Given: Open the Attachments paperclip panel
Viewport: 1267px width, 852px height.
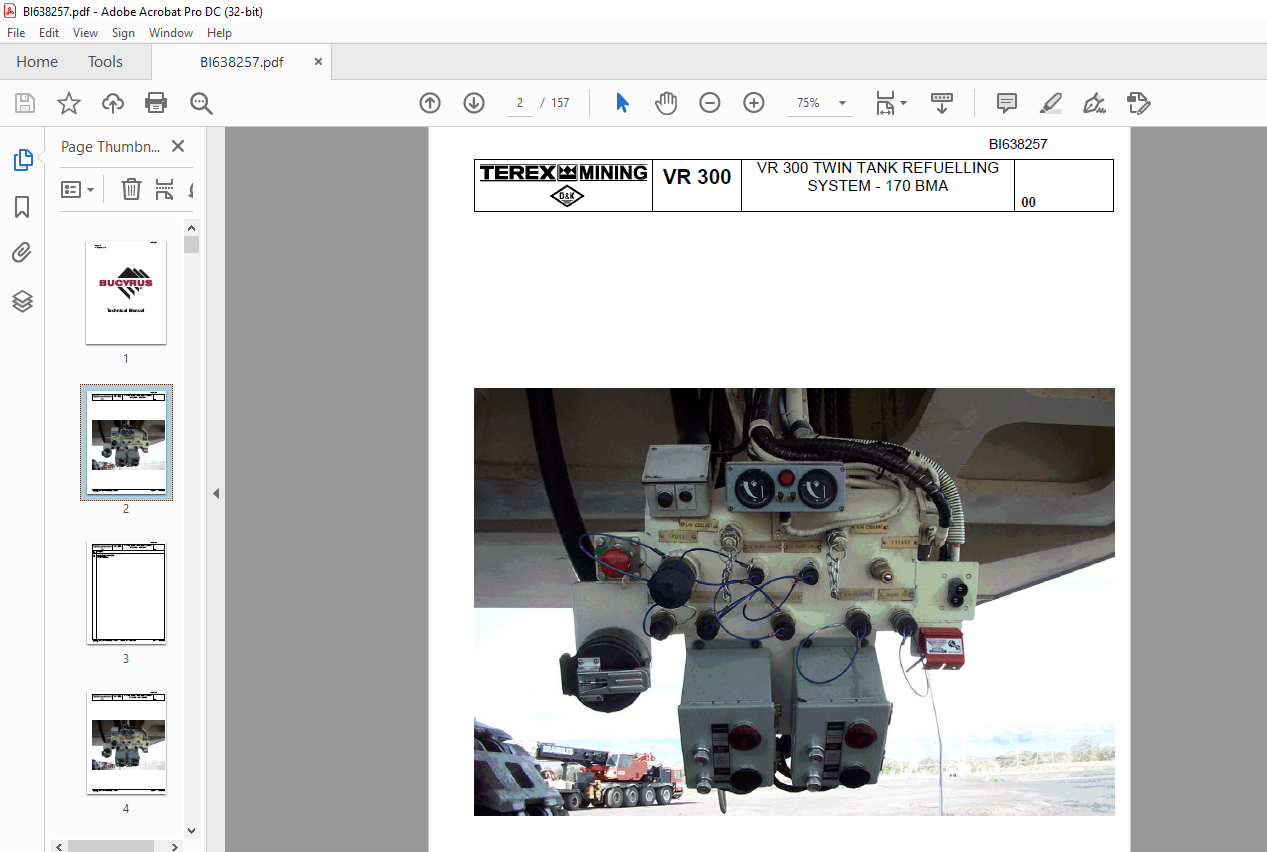Looking at the screenshot, I should click(x=22, y=254).
